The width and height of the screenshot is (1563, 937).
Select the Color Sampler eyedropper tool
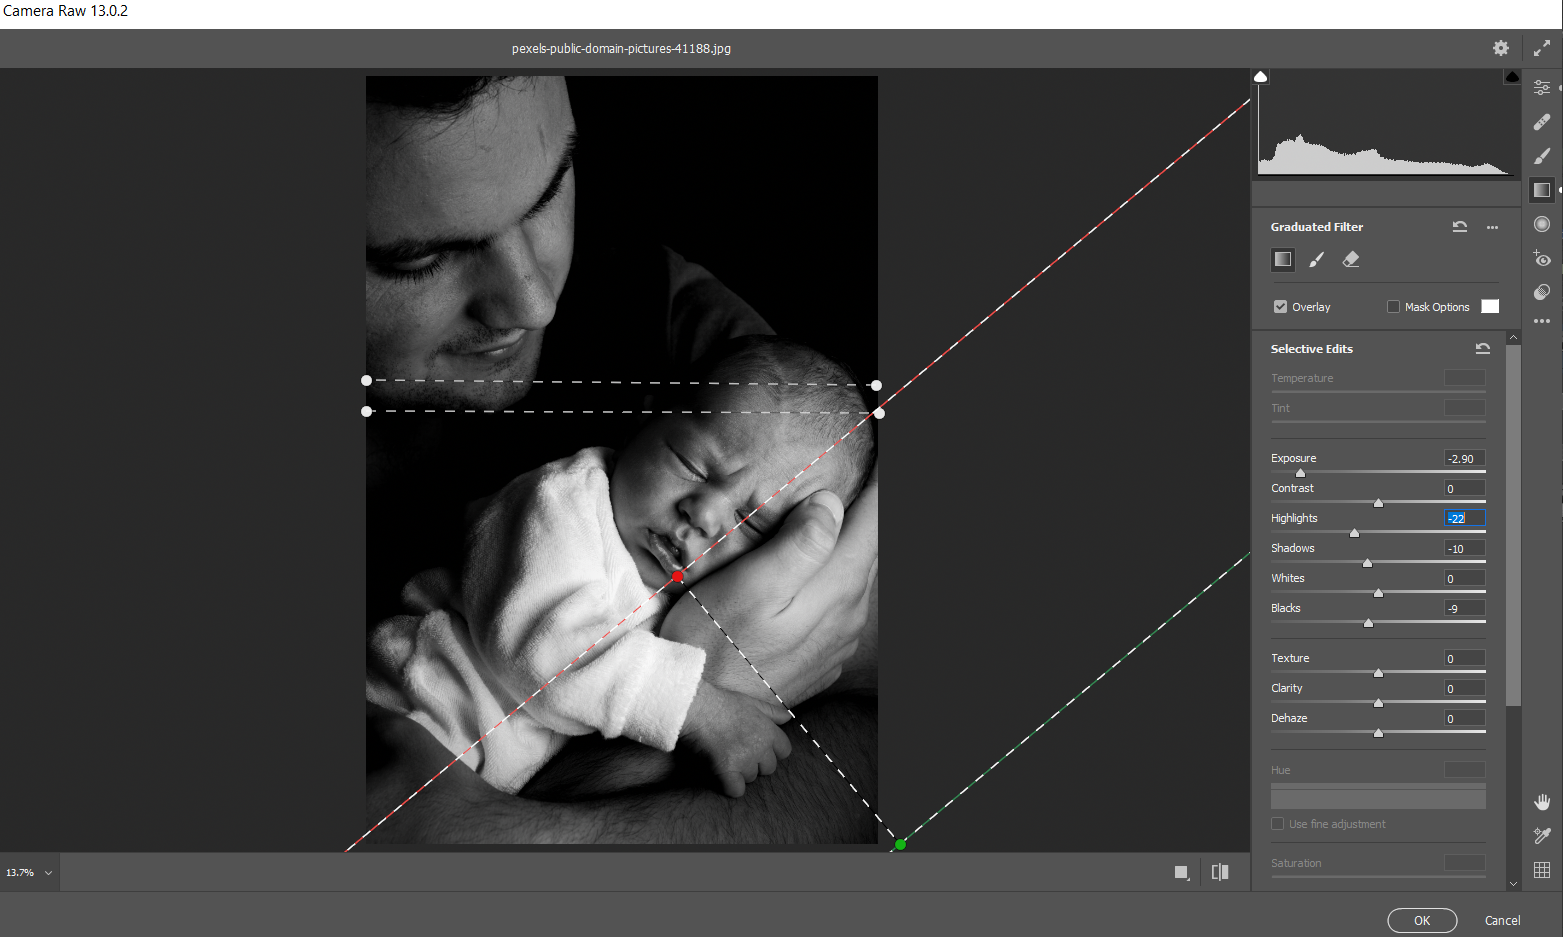[x=1542, y=836]
